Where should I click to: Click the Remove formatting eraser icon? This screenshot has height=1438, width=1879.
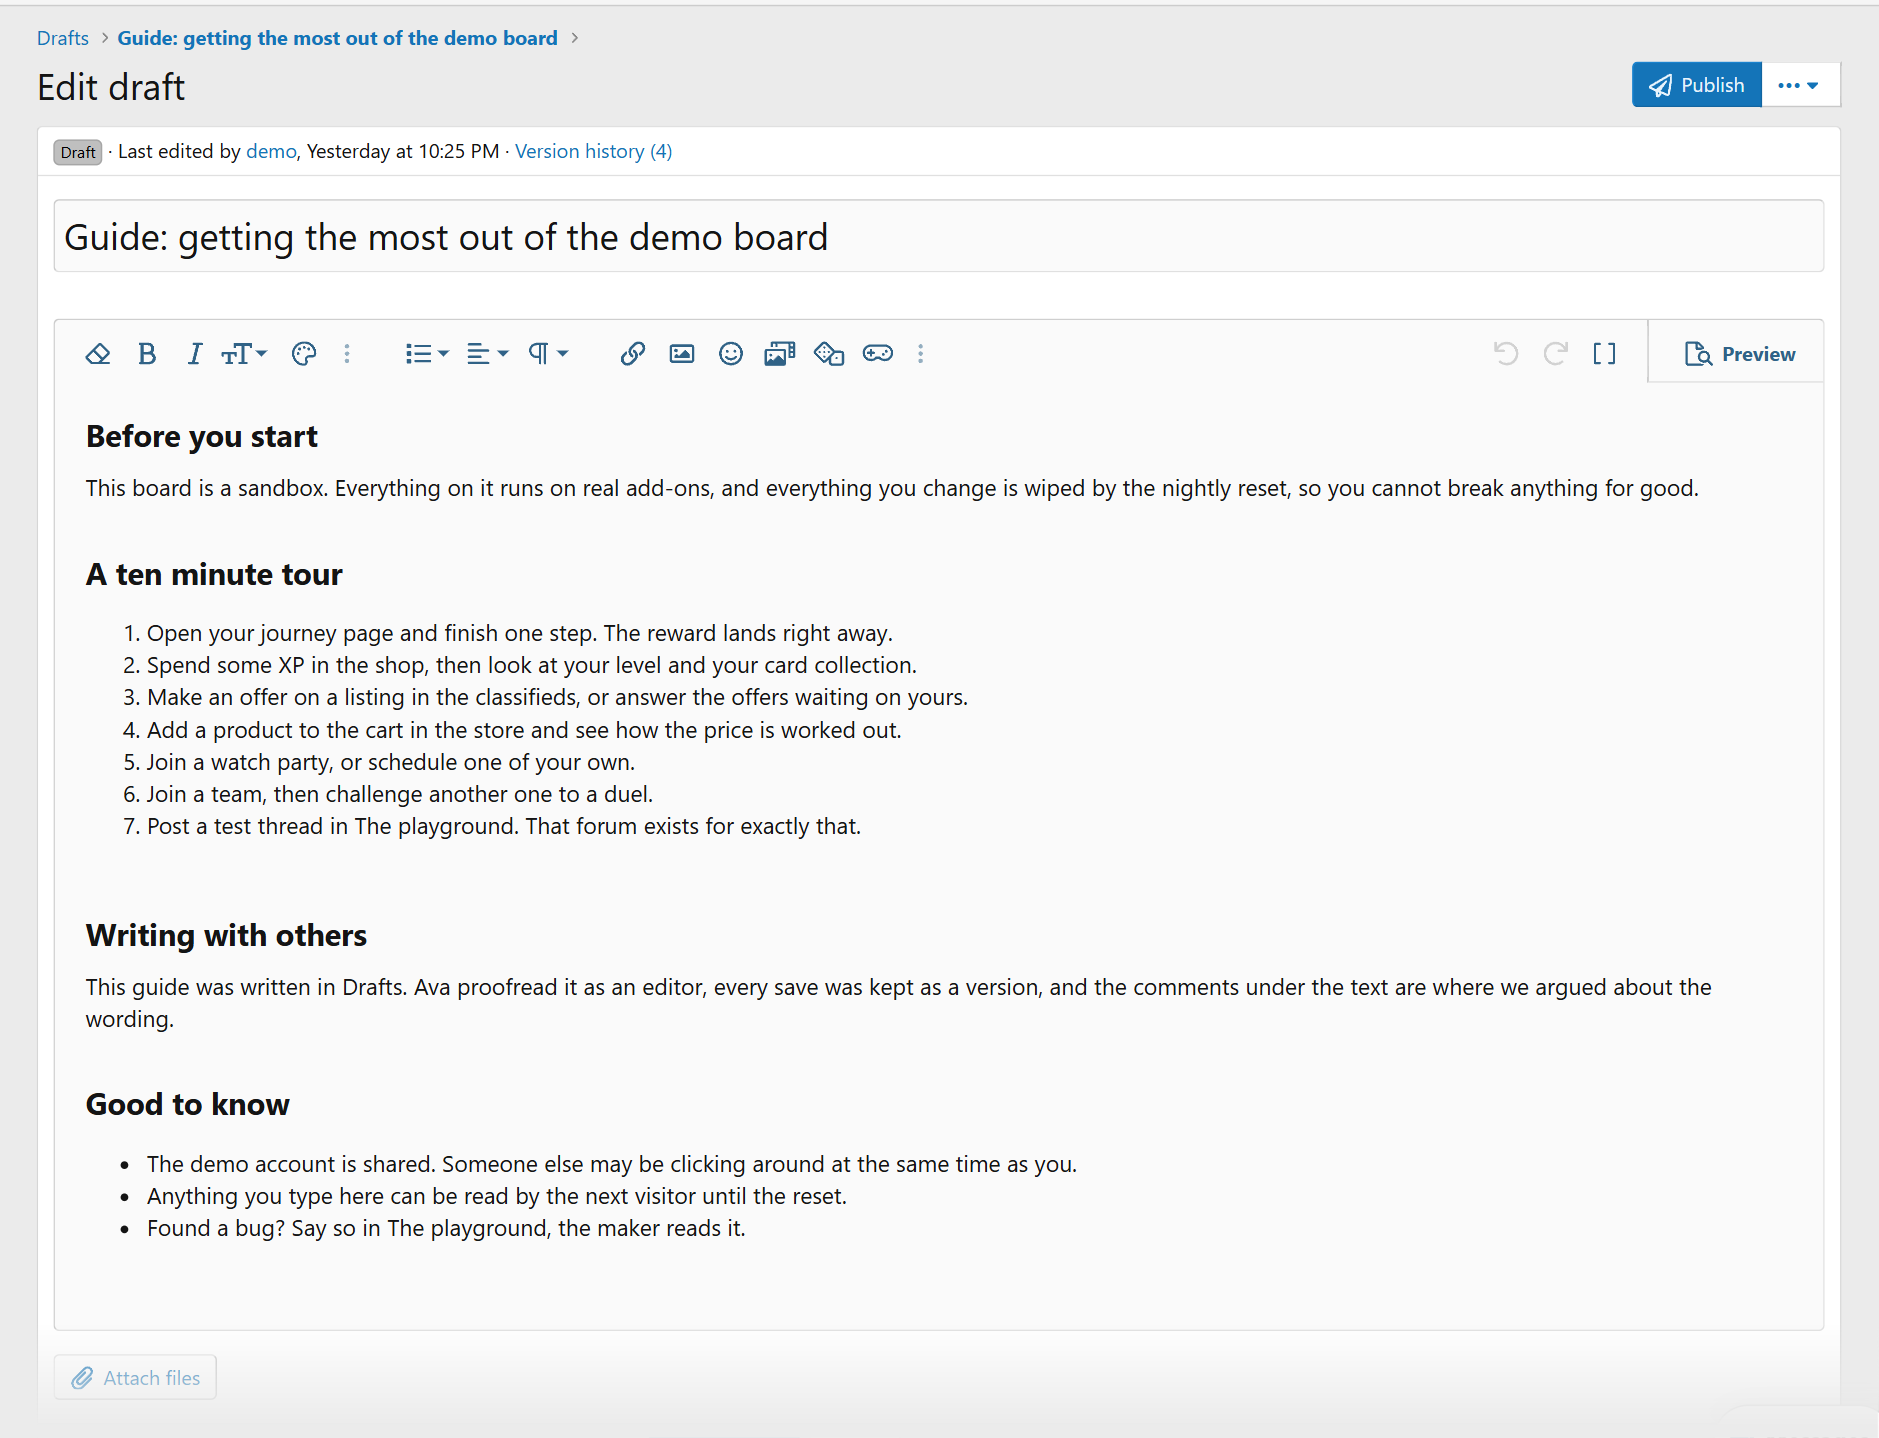98,354
